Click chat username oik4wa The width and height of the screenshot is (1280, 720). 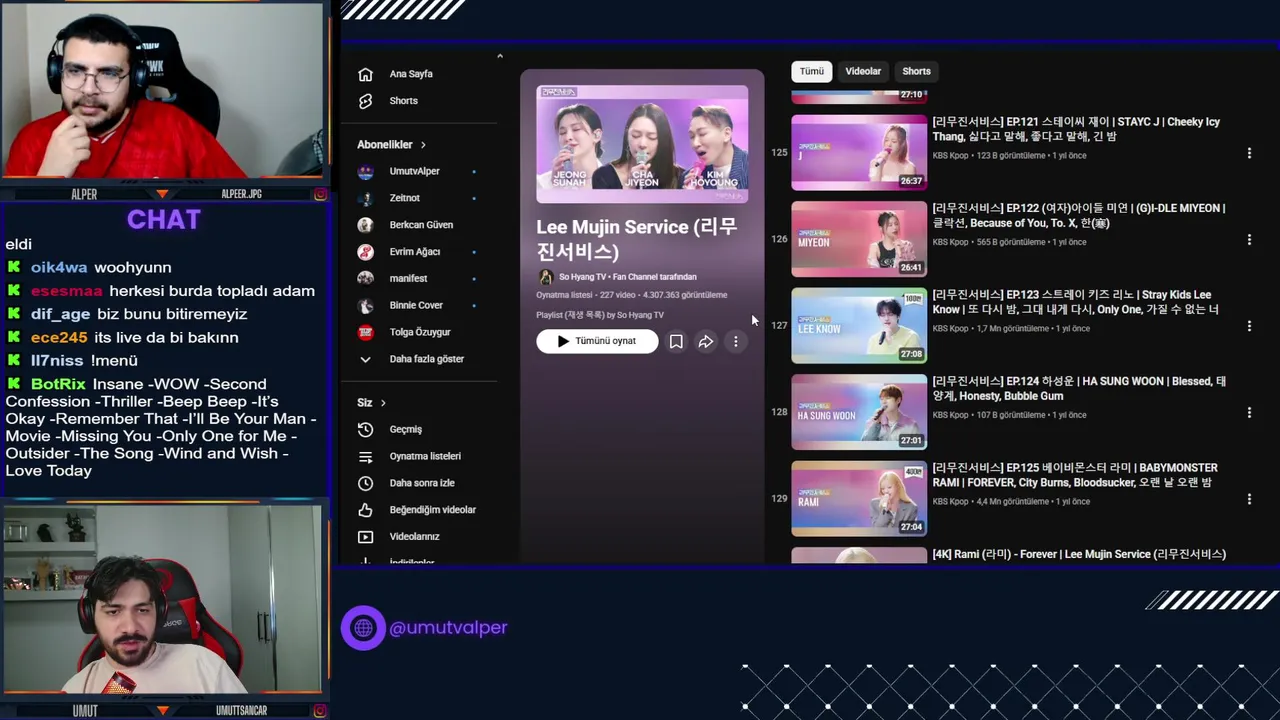click(59, 267)
